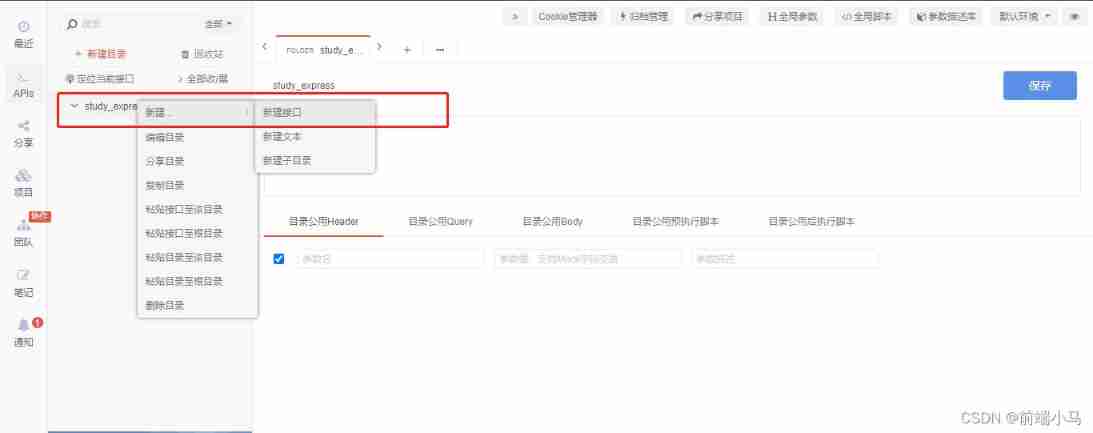Open the 默认环境 environment dropdown

pyautogui.click(x=1024, y=16)
